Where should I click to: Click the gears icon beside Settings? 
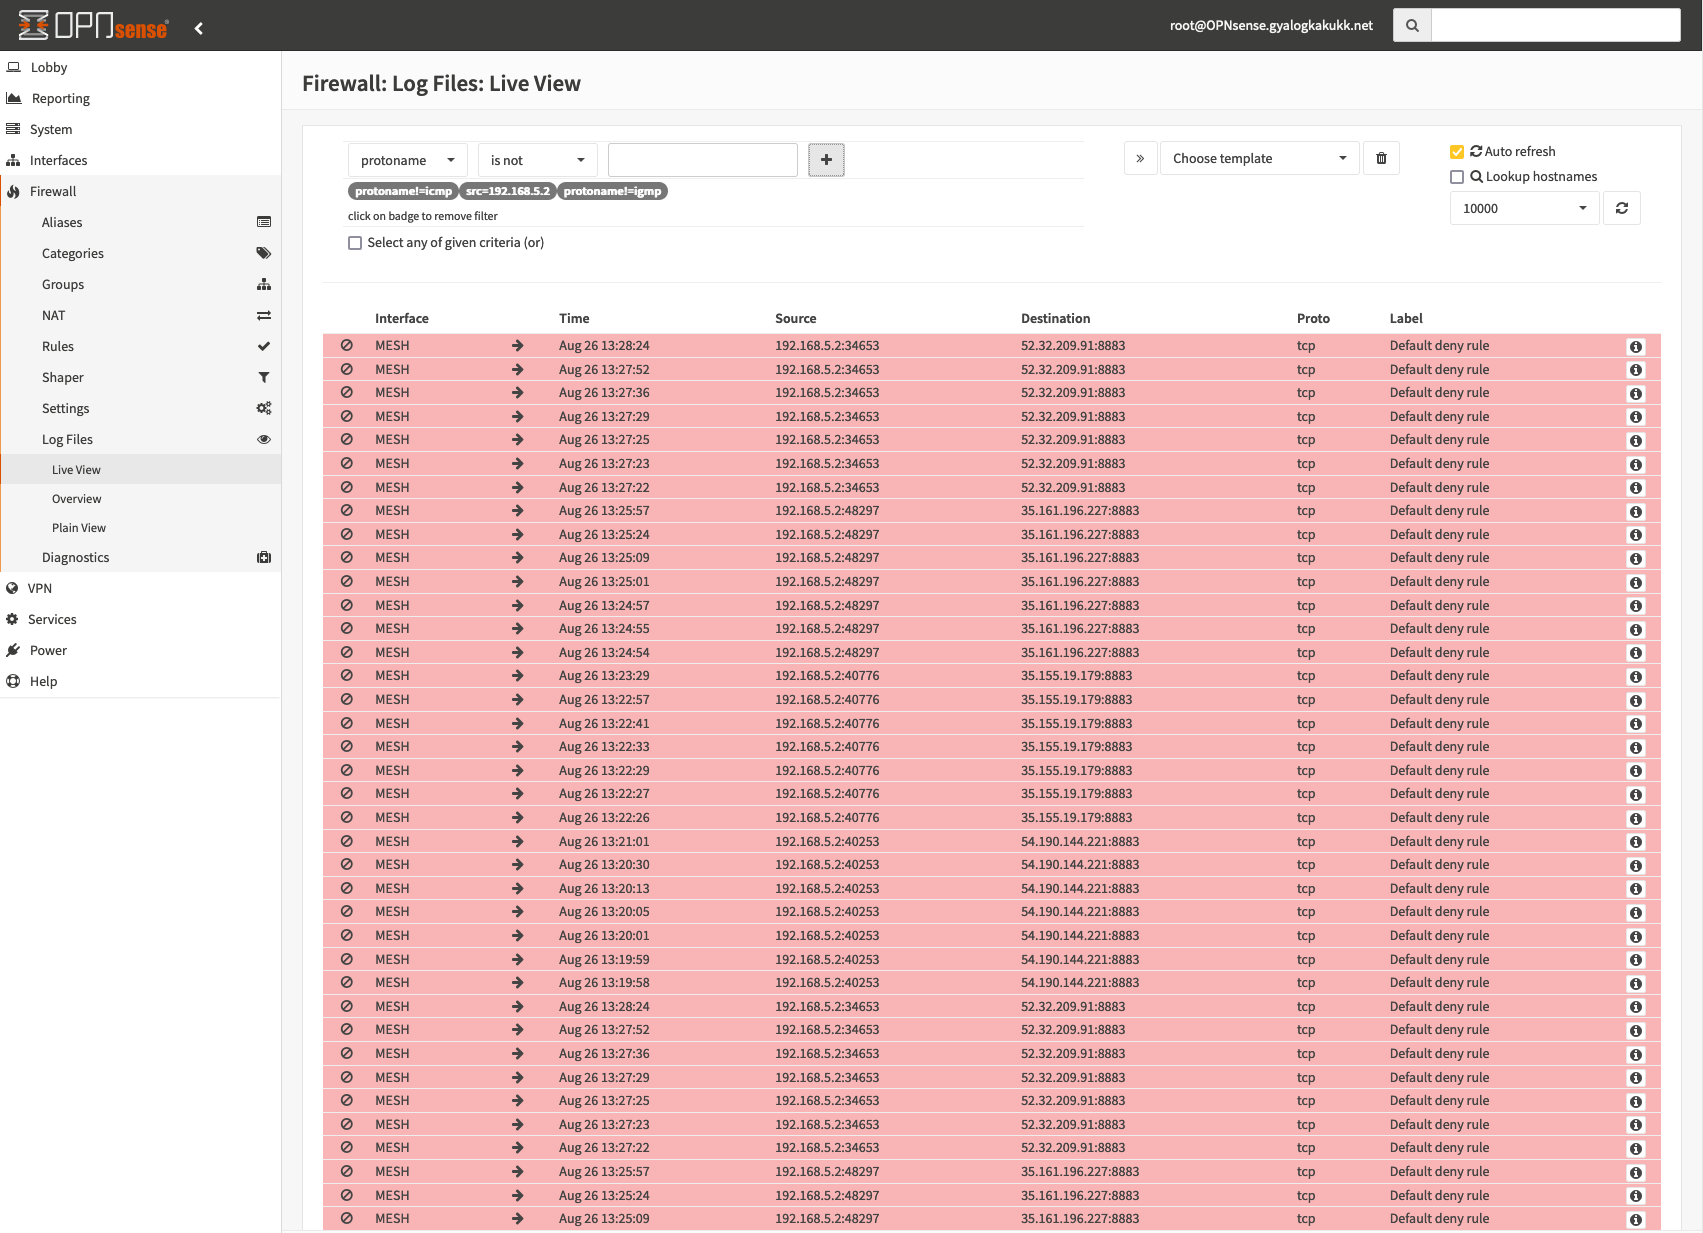(263, 408)
